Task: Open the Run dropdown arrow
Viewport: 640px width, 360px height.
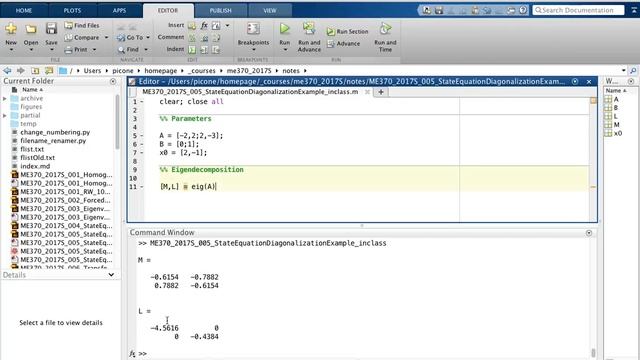Action: pyautogui.click(x=285, y=50)
